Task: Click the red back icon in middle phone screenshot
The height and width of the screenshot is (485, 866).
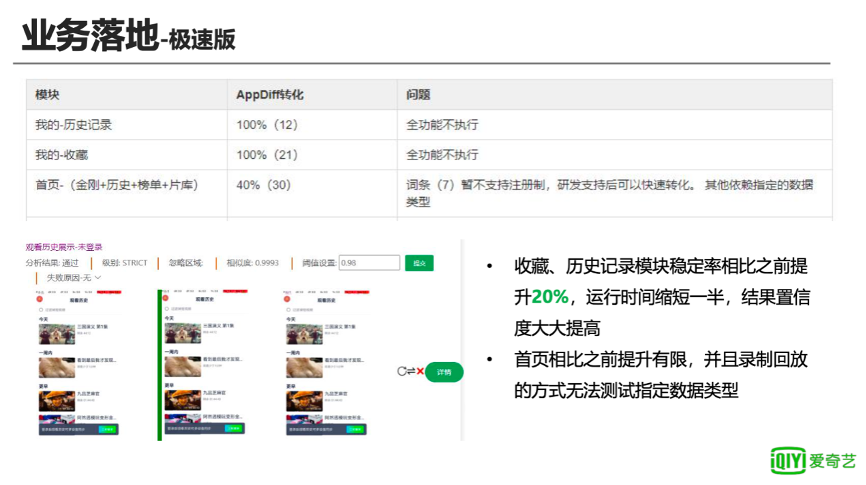Action: click(165, 298)
